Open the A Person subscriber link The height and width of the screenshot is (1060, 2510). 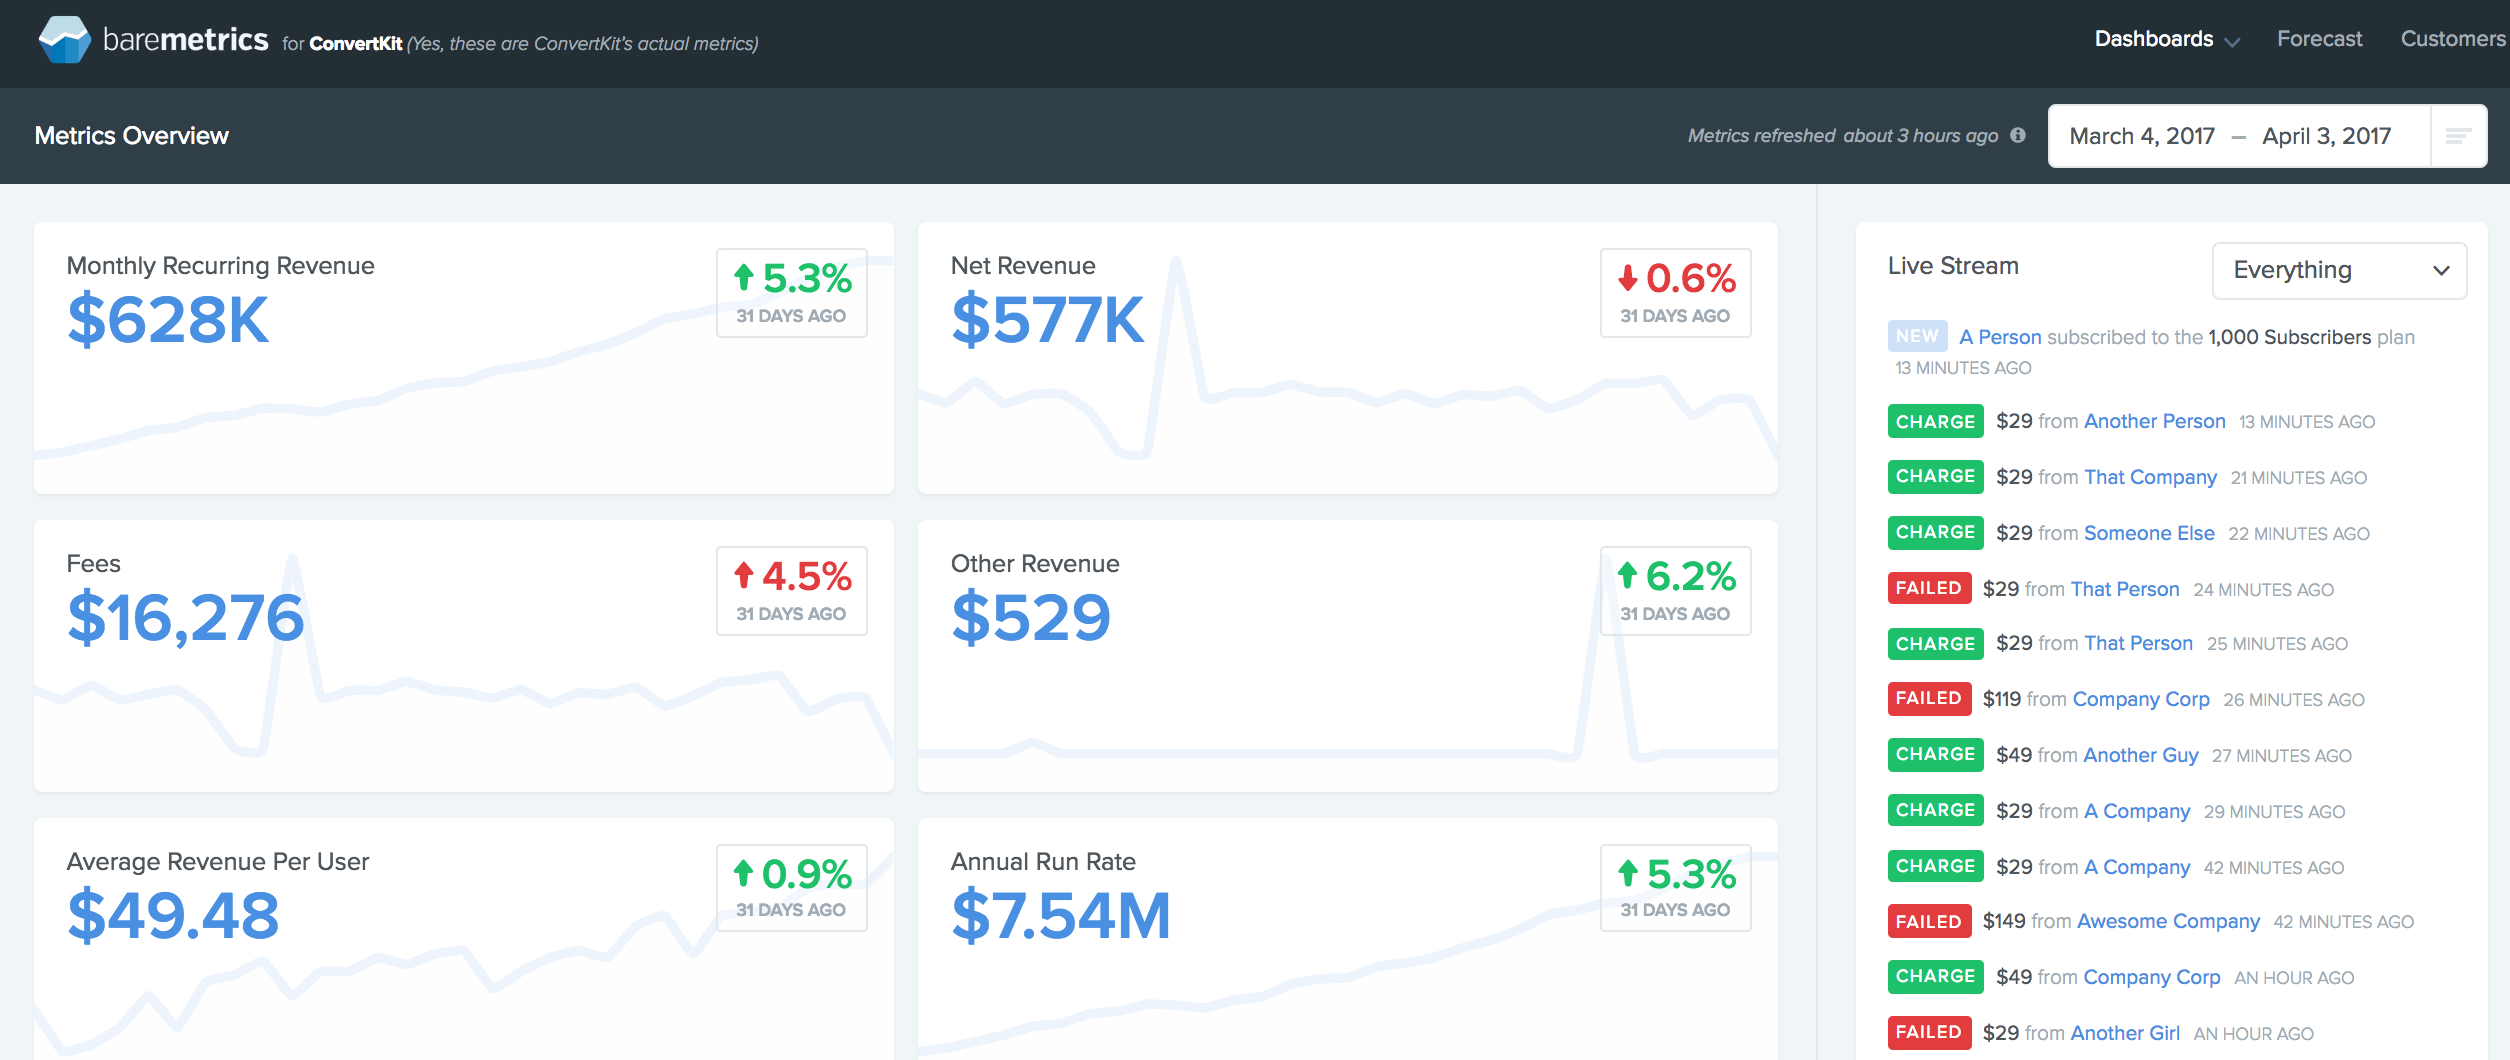[x=2000, y=337]
